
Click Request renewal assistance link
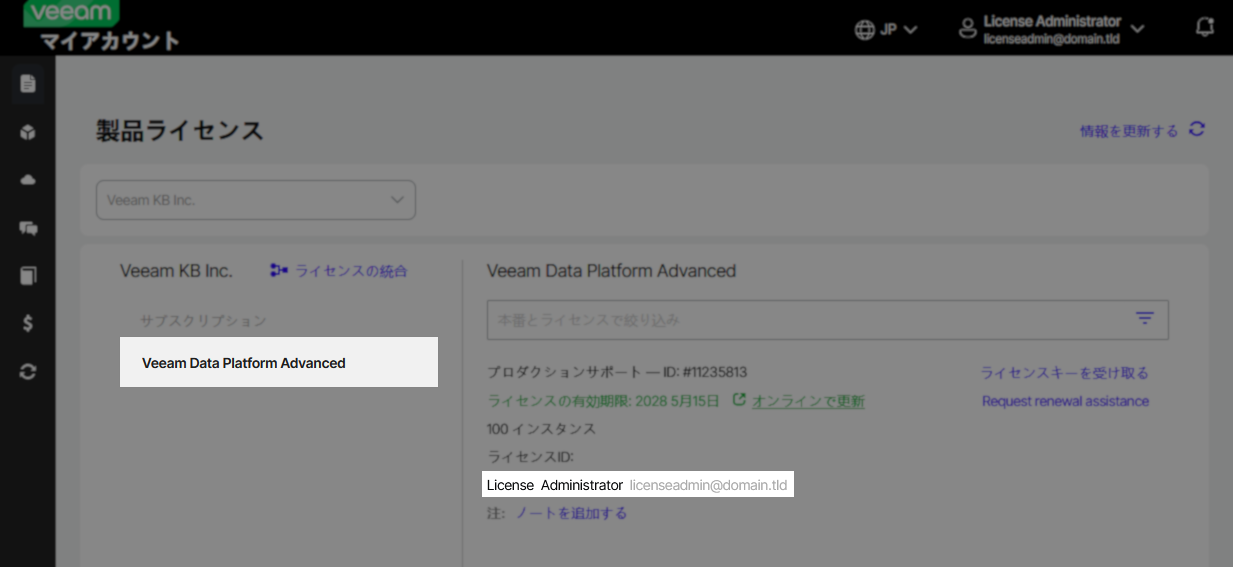pyautogui.click(x=1065, y=401)
